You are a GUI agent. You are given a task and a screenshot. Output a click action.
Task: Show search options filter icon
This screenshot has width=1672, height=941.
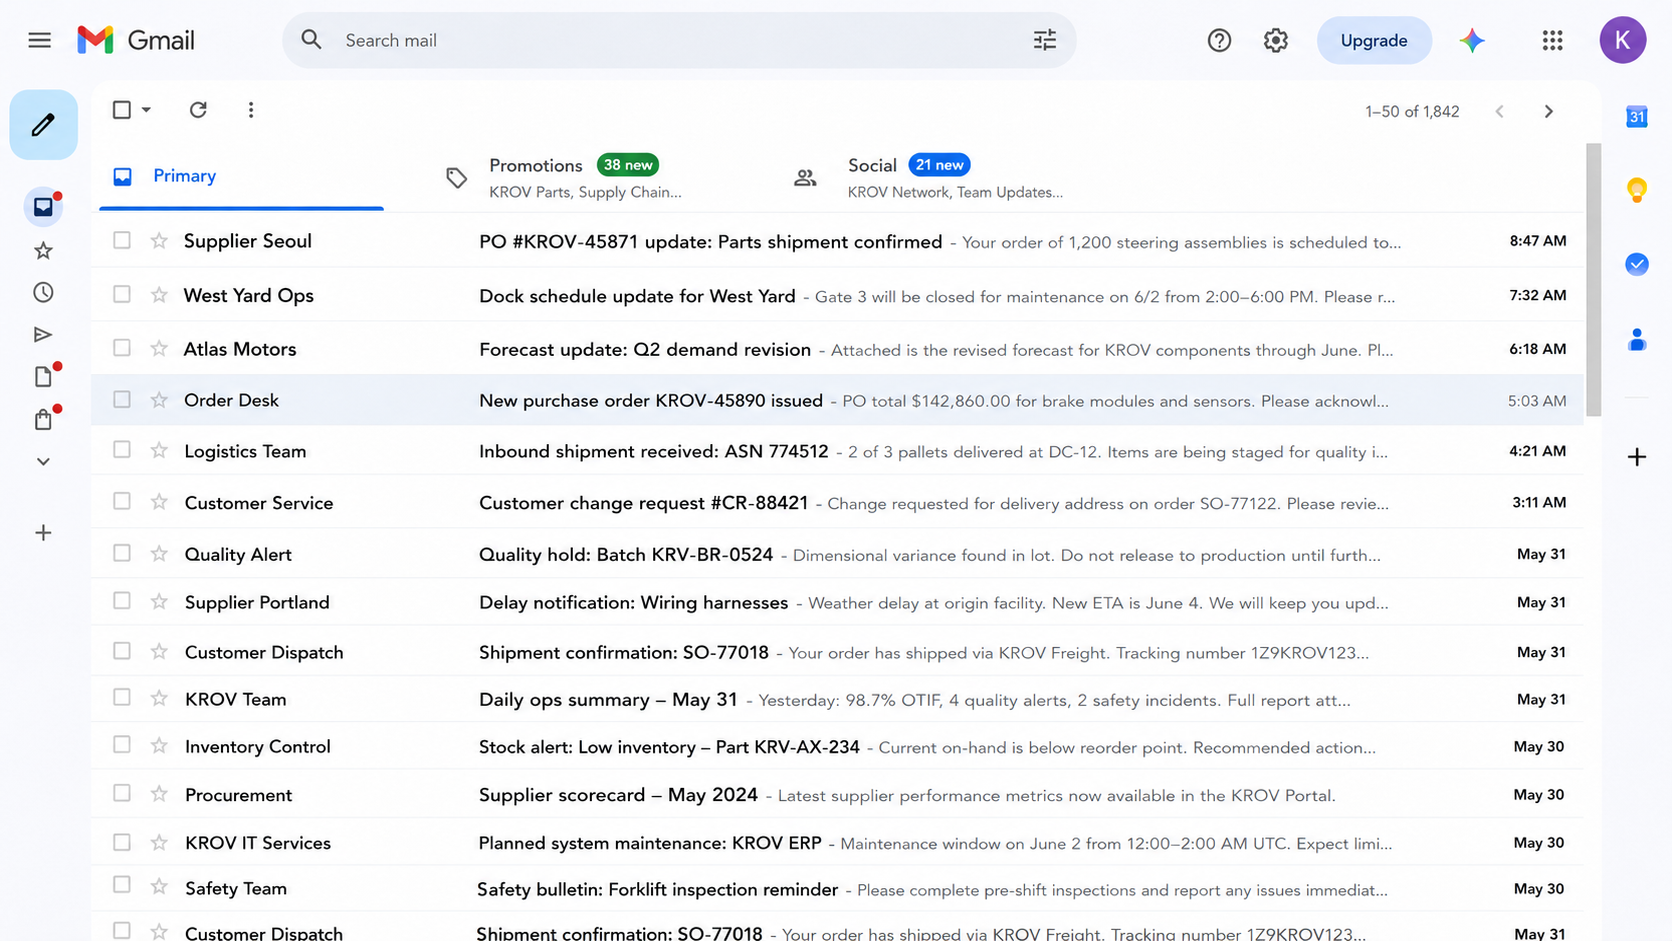pyautogui.click(x=1044, y=40)
